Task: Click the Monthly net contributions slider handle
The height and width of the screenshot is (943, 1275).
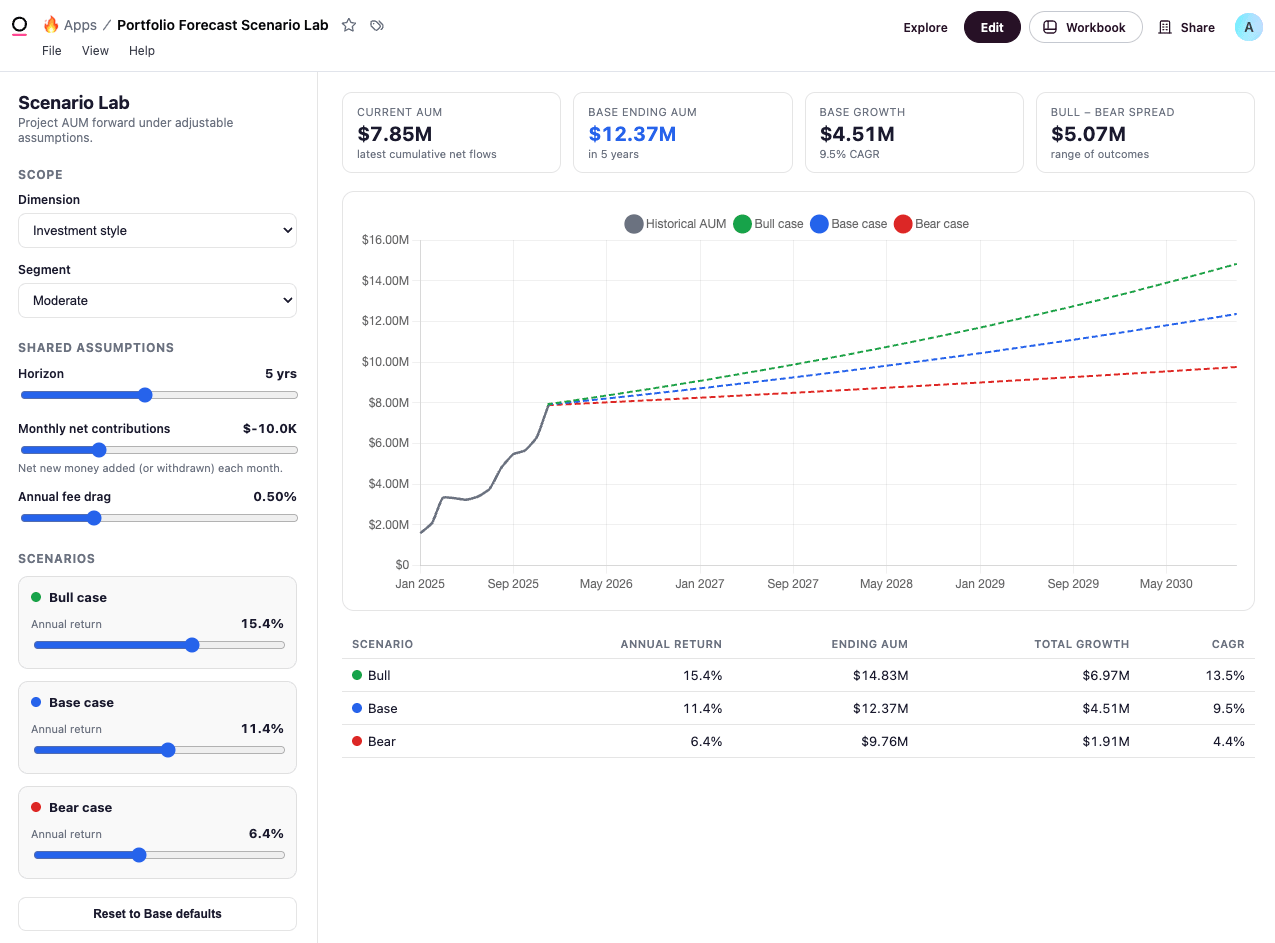Action: pos(98,450)
